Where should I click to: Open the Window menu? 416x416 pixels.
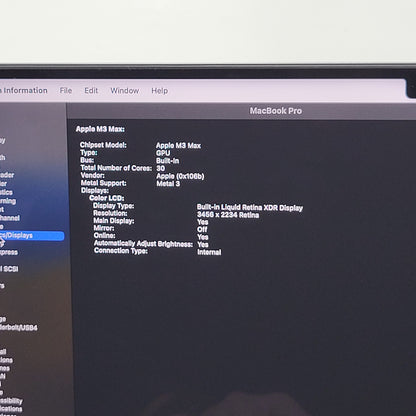125,90
